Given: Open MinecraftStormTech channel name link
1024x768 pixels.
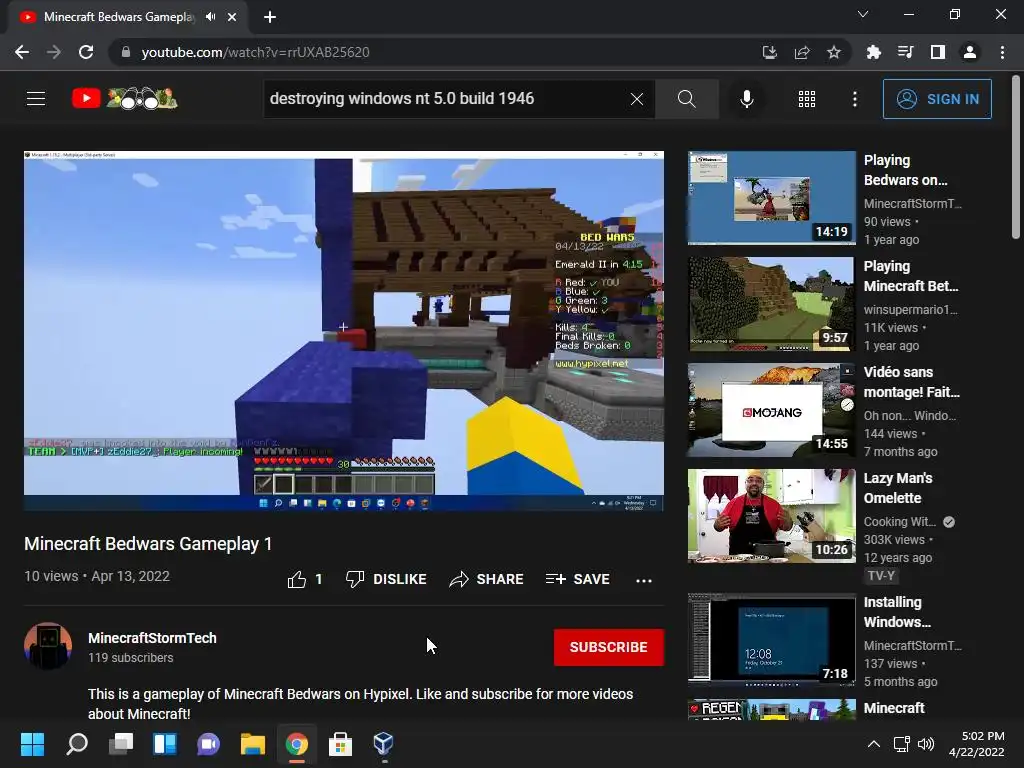Looking at the screenshot, I should pyautogui.click(x=152, y=638).
